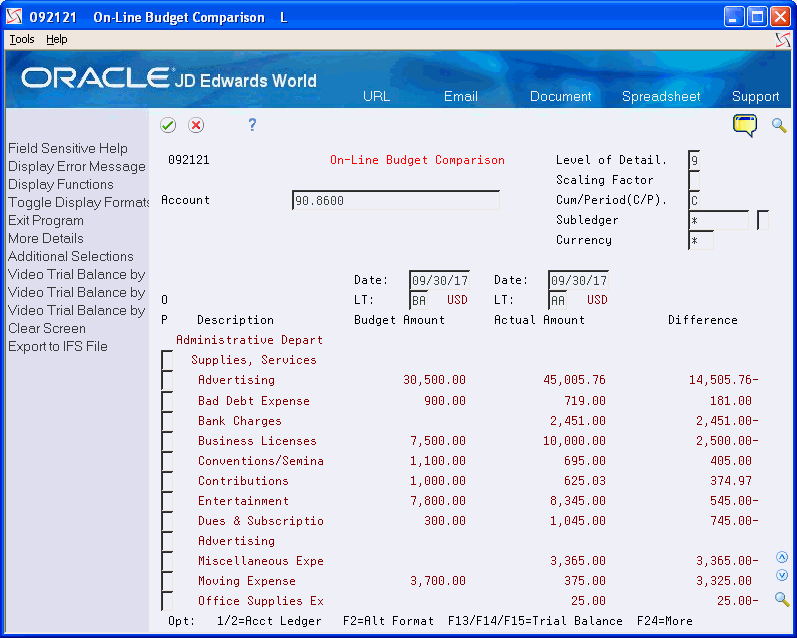Click the 10,000.00 actual amount
The image size is (797, 638).
574,441
